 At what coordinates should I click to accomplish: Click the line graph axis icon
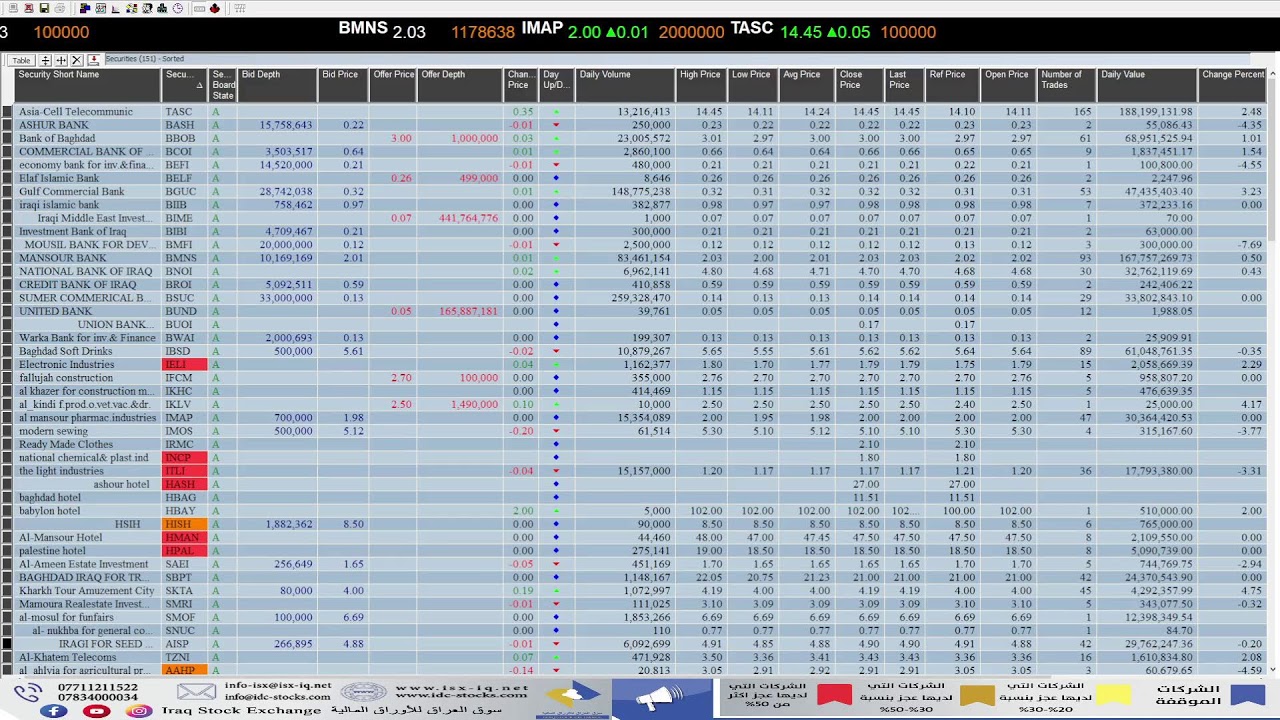click(x=116, y=9)
